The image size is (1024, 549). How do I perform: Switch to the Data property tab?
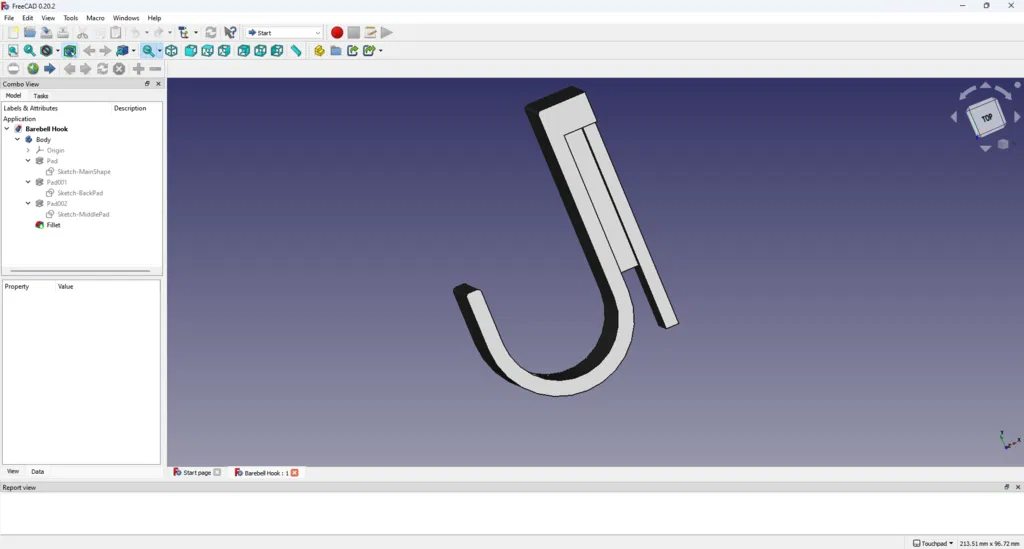click(x=38, y=471)
